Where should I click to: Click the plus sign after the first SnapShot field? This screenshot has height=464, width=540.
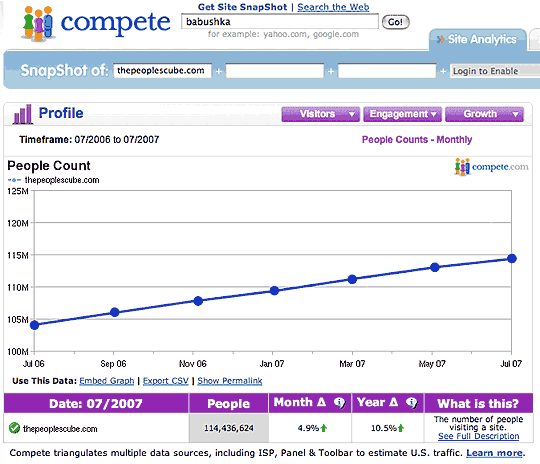click(x=219, y=72)
